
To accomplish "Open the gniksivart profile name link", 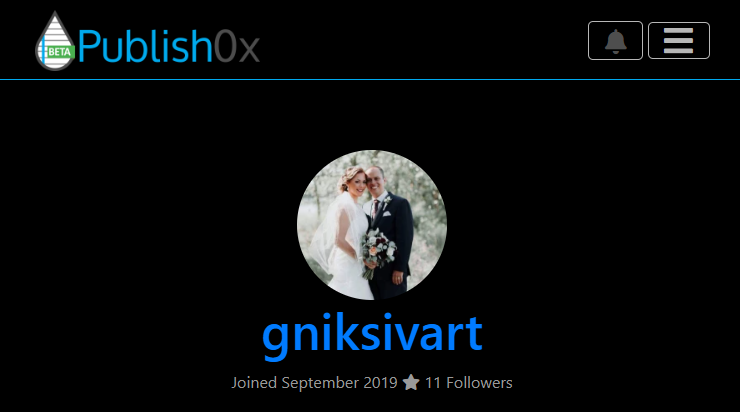I will coord(372,334).
